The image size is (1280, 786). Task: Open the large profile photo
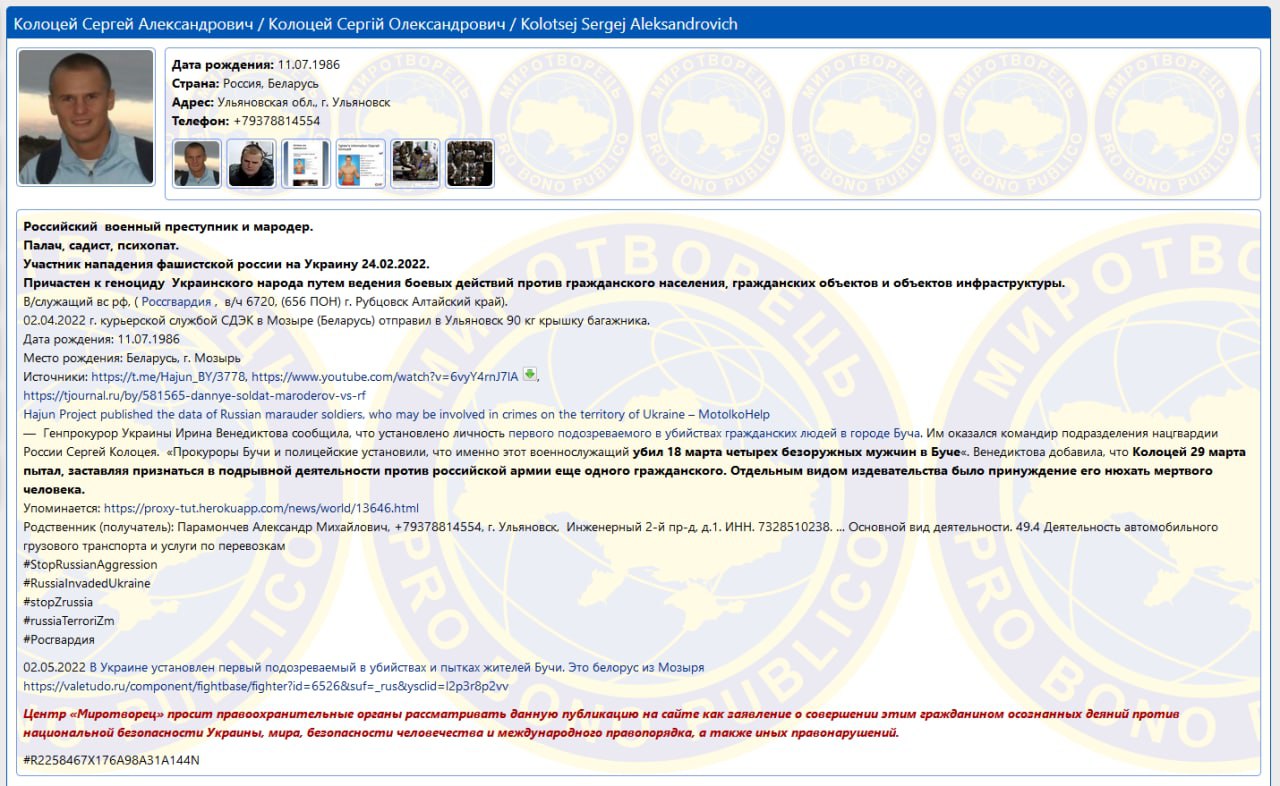tap(86, 117)
